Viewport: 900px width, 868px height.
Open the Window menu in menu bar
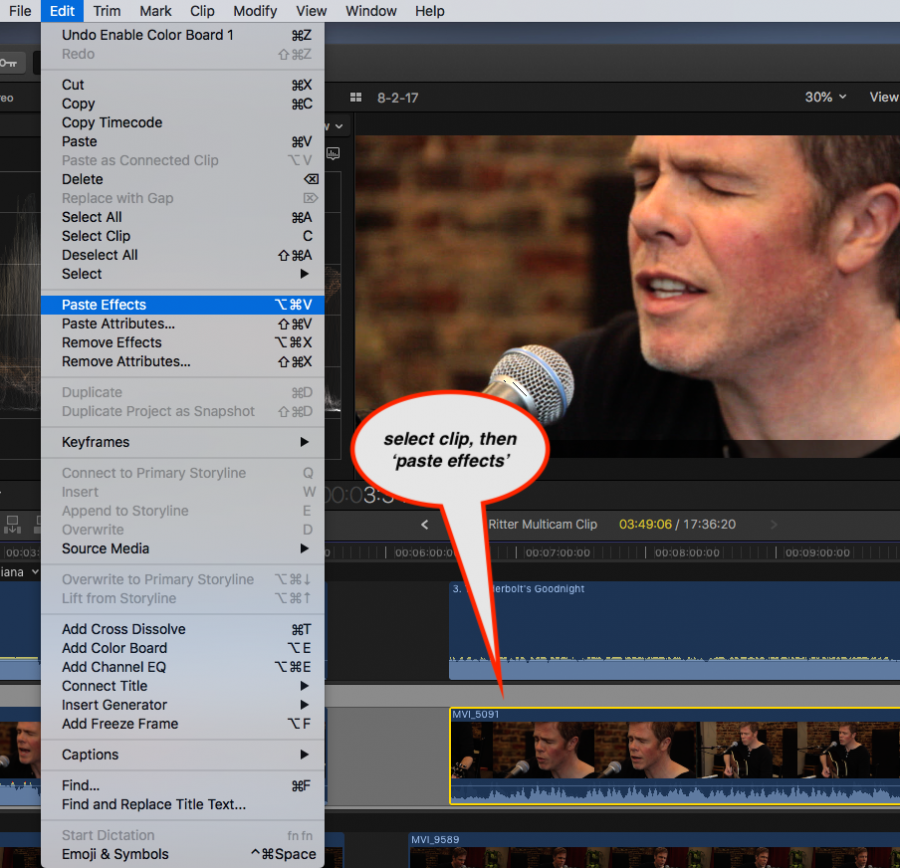tap(370, 11)
